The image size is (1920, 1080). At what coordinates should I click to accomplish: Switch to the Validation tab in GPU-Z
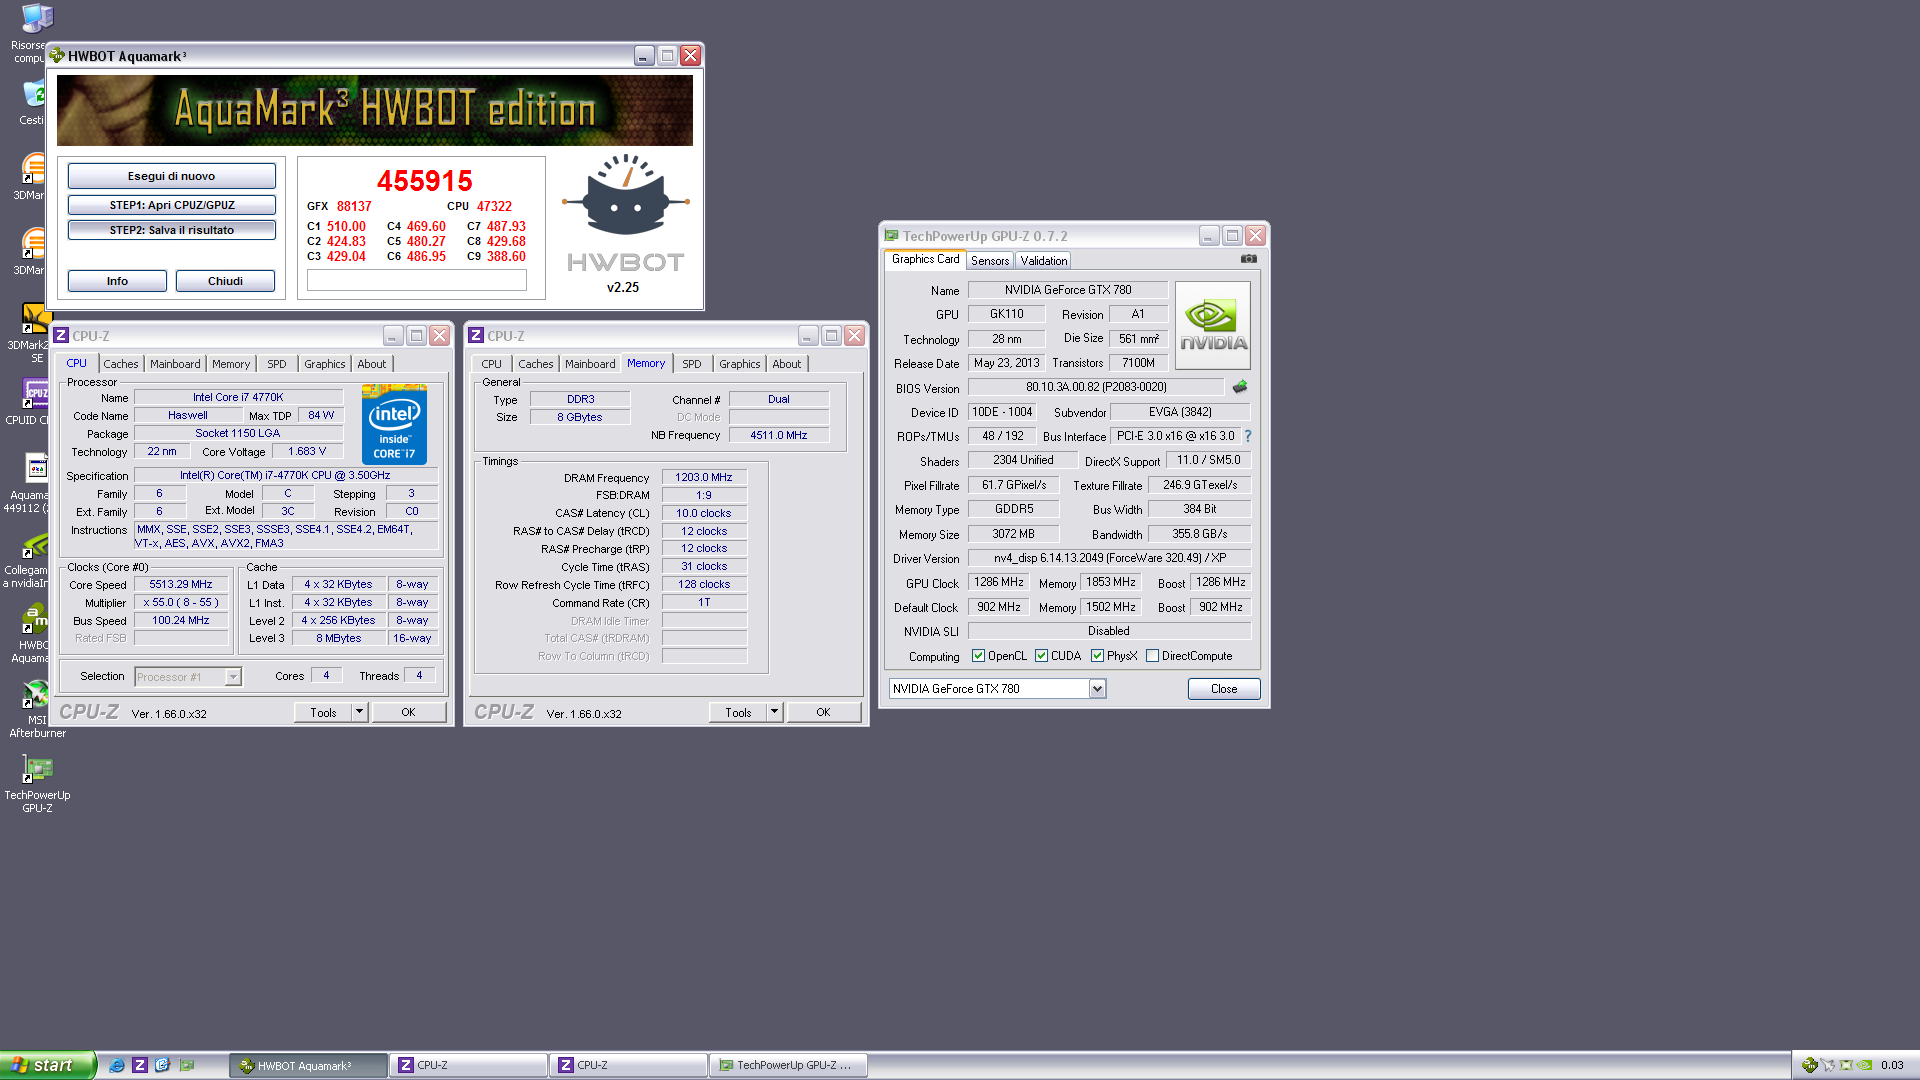(1044, 261)
